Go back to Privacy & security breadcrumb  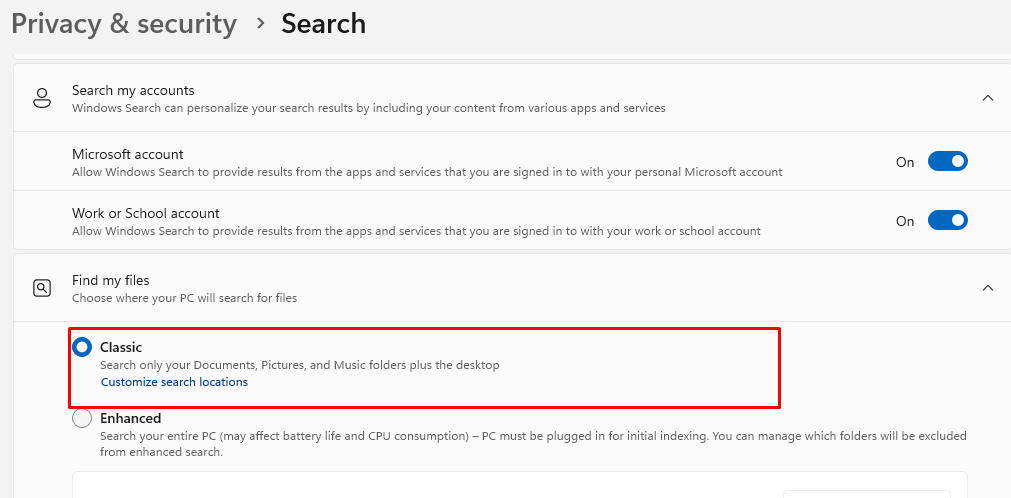coord(124,24)
